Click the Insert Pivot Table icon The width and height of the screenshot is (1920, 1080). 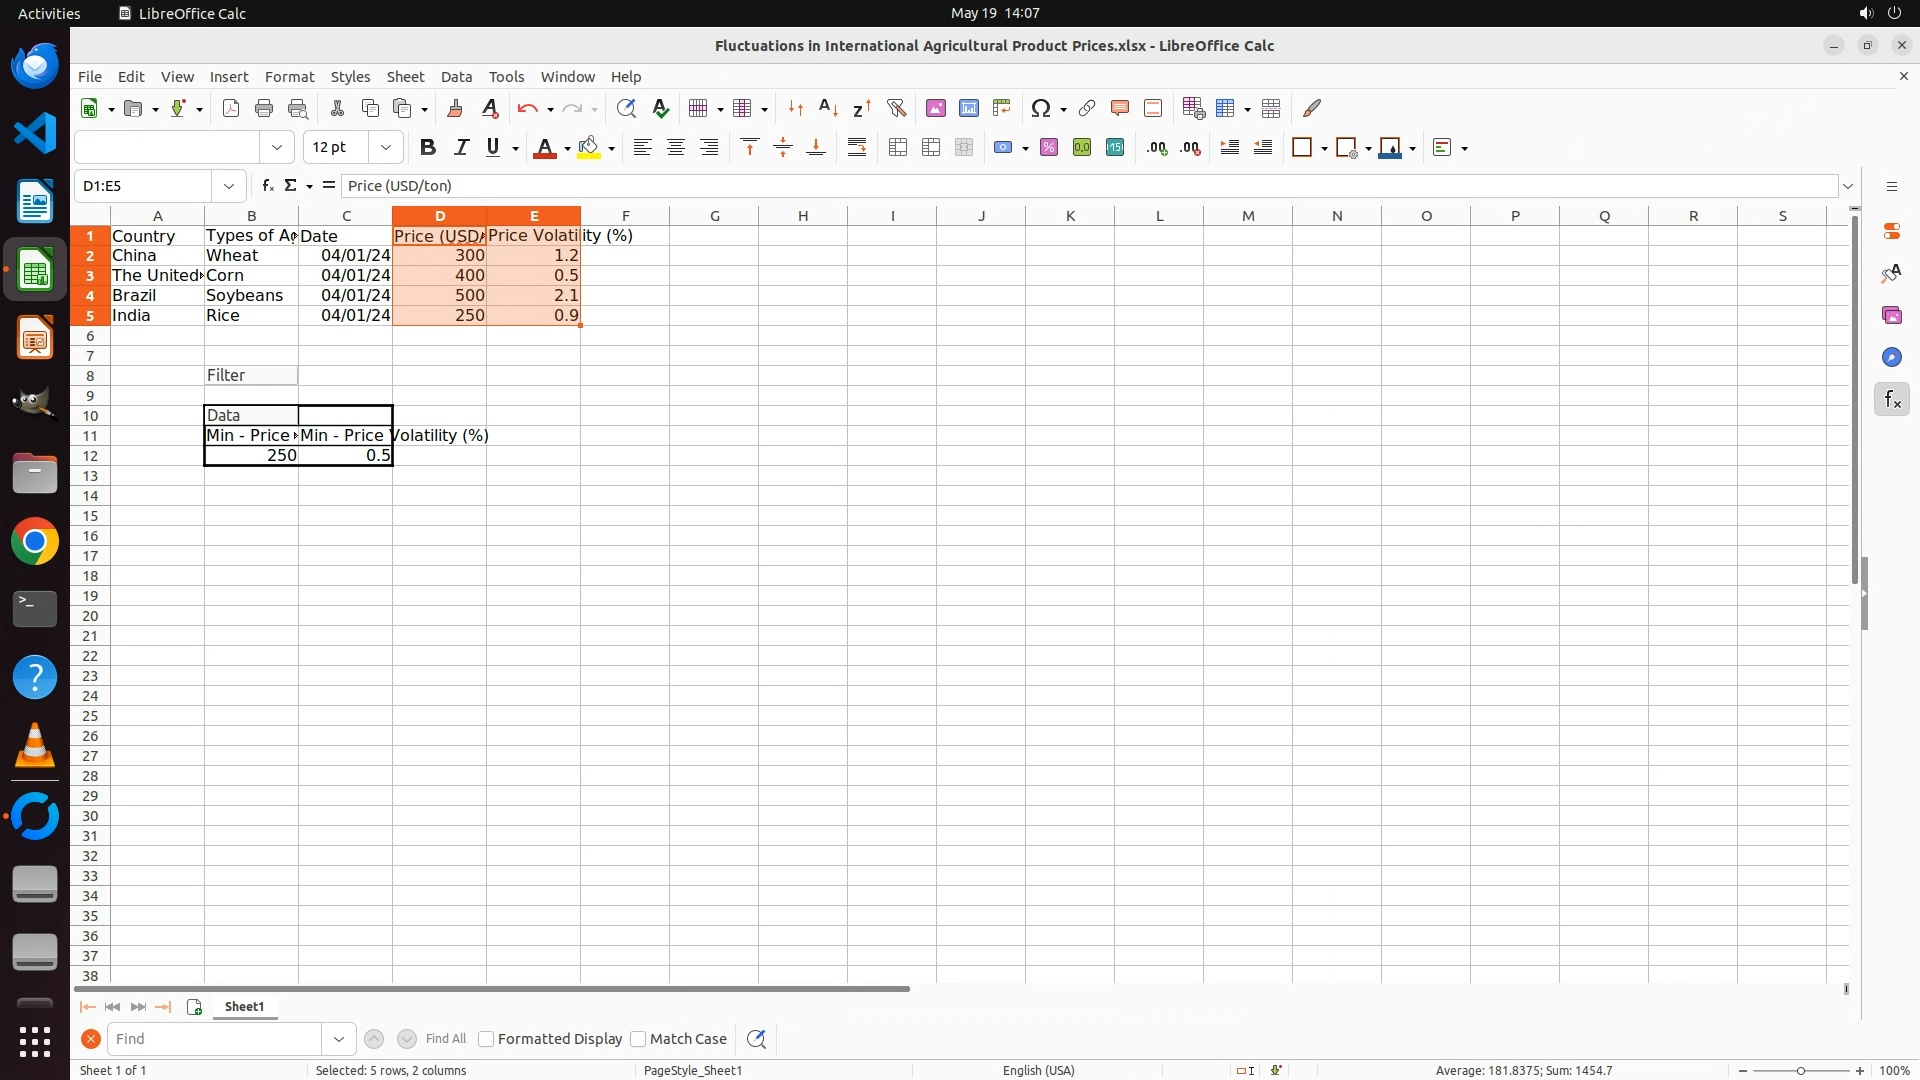click(1001, 108)
